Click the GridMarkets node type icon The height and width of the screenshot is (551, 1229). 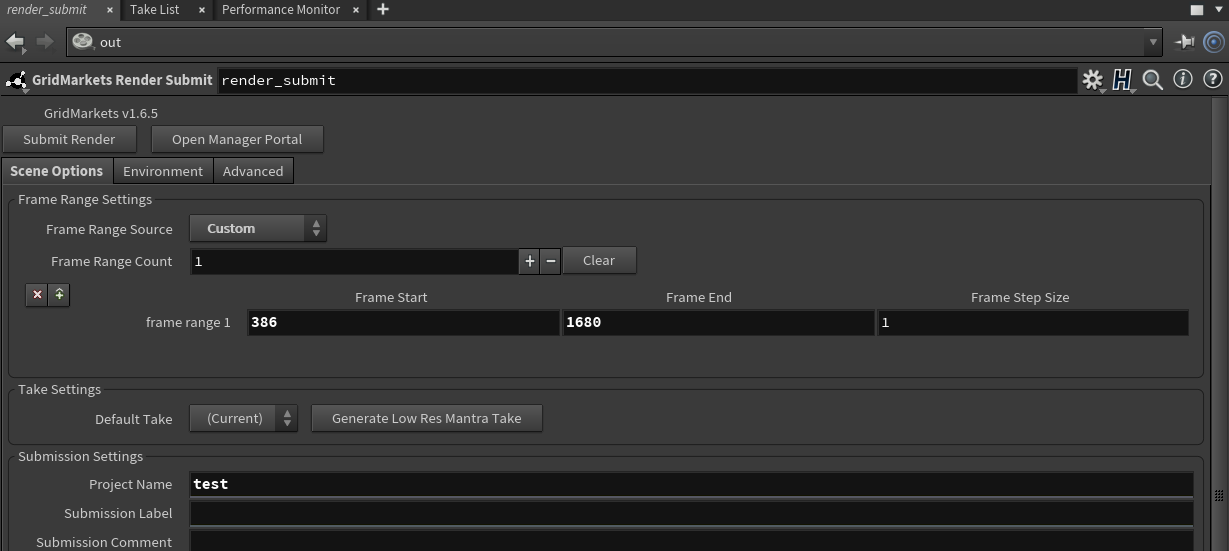[x=16, y=80]
